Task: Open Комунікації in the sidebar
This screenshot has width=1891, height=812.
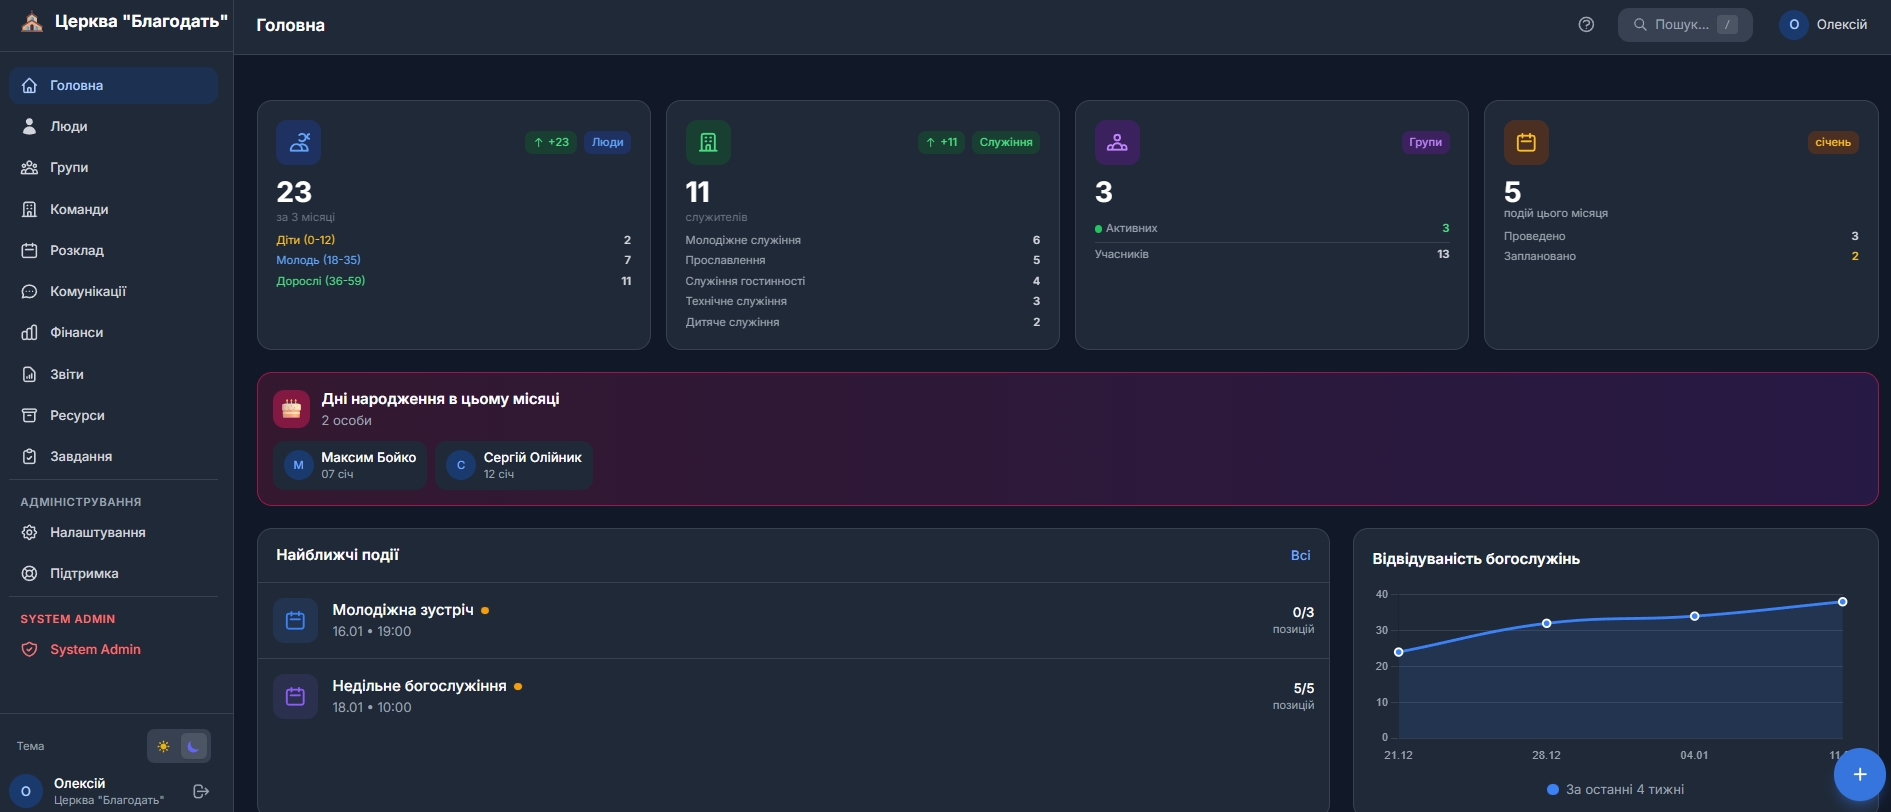Action: (x=113, y=291)
